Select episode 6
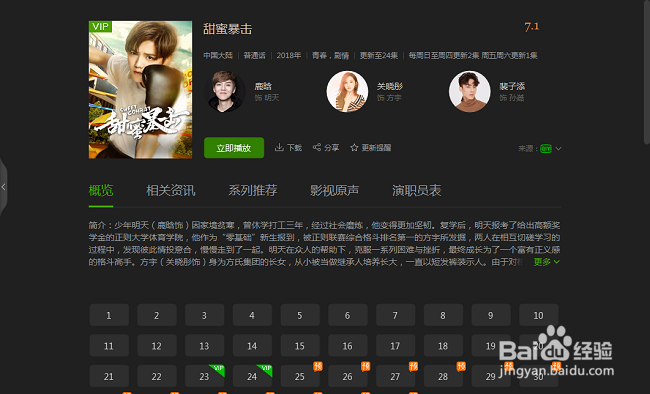650x394 pixels. (348, 315)
